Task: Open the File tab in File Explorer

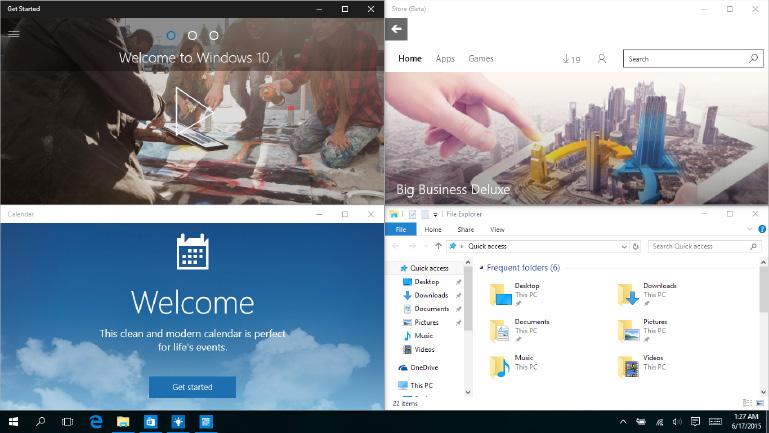Action: pyautogui.click(x=401, y=229)
